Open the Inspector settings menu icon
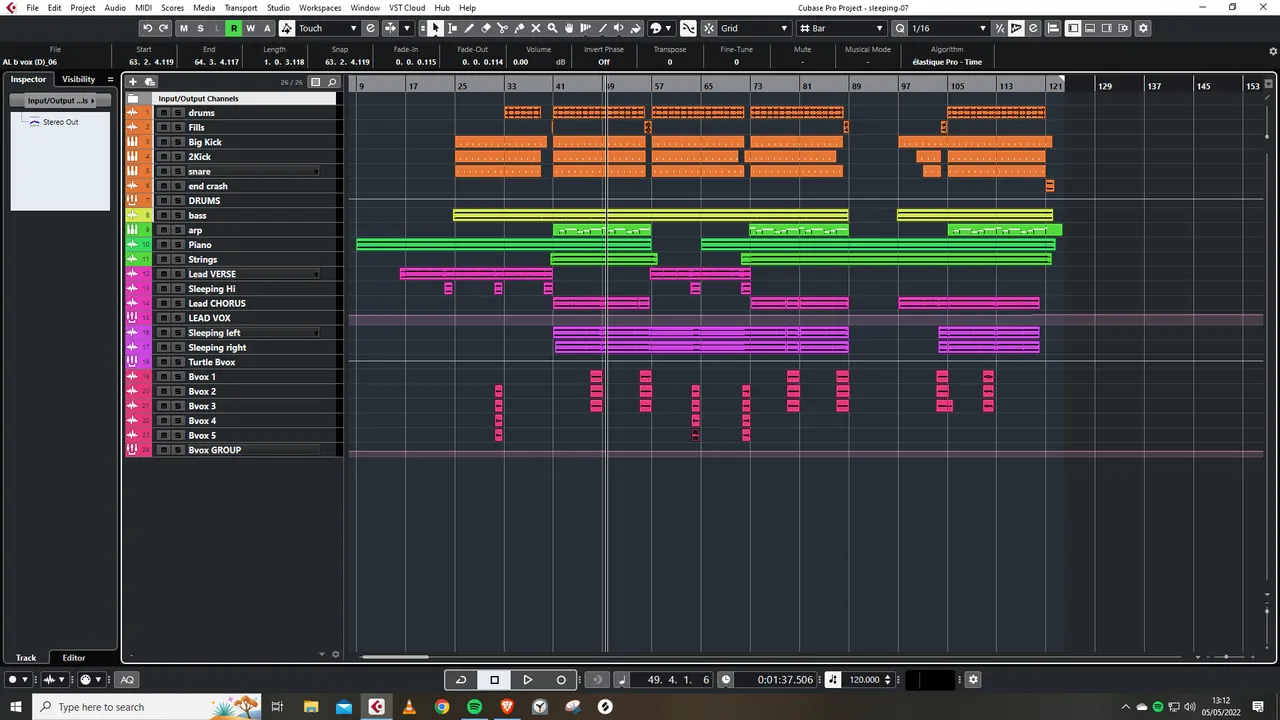 pyautogui.click(x=110, y=79)
